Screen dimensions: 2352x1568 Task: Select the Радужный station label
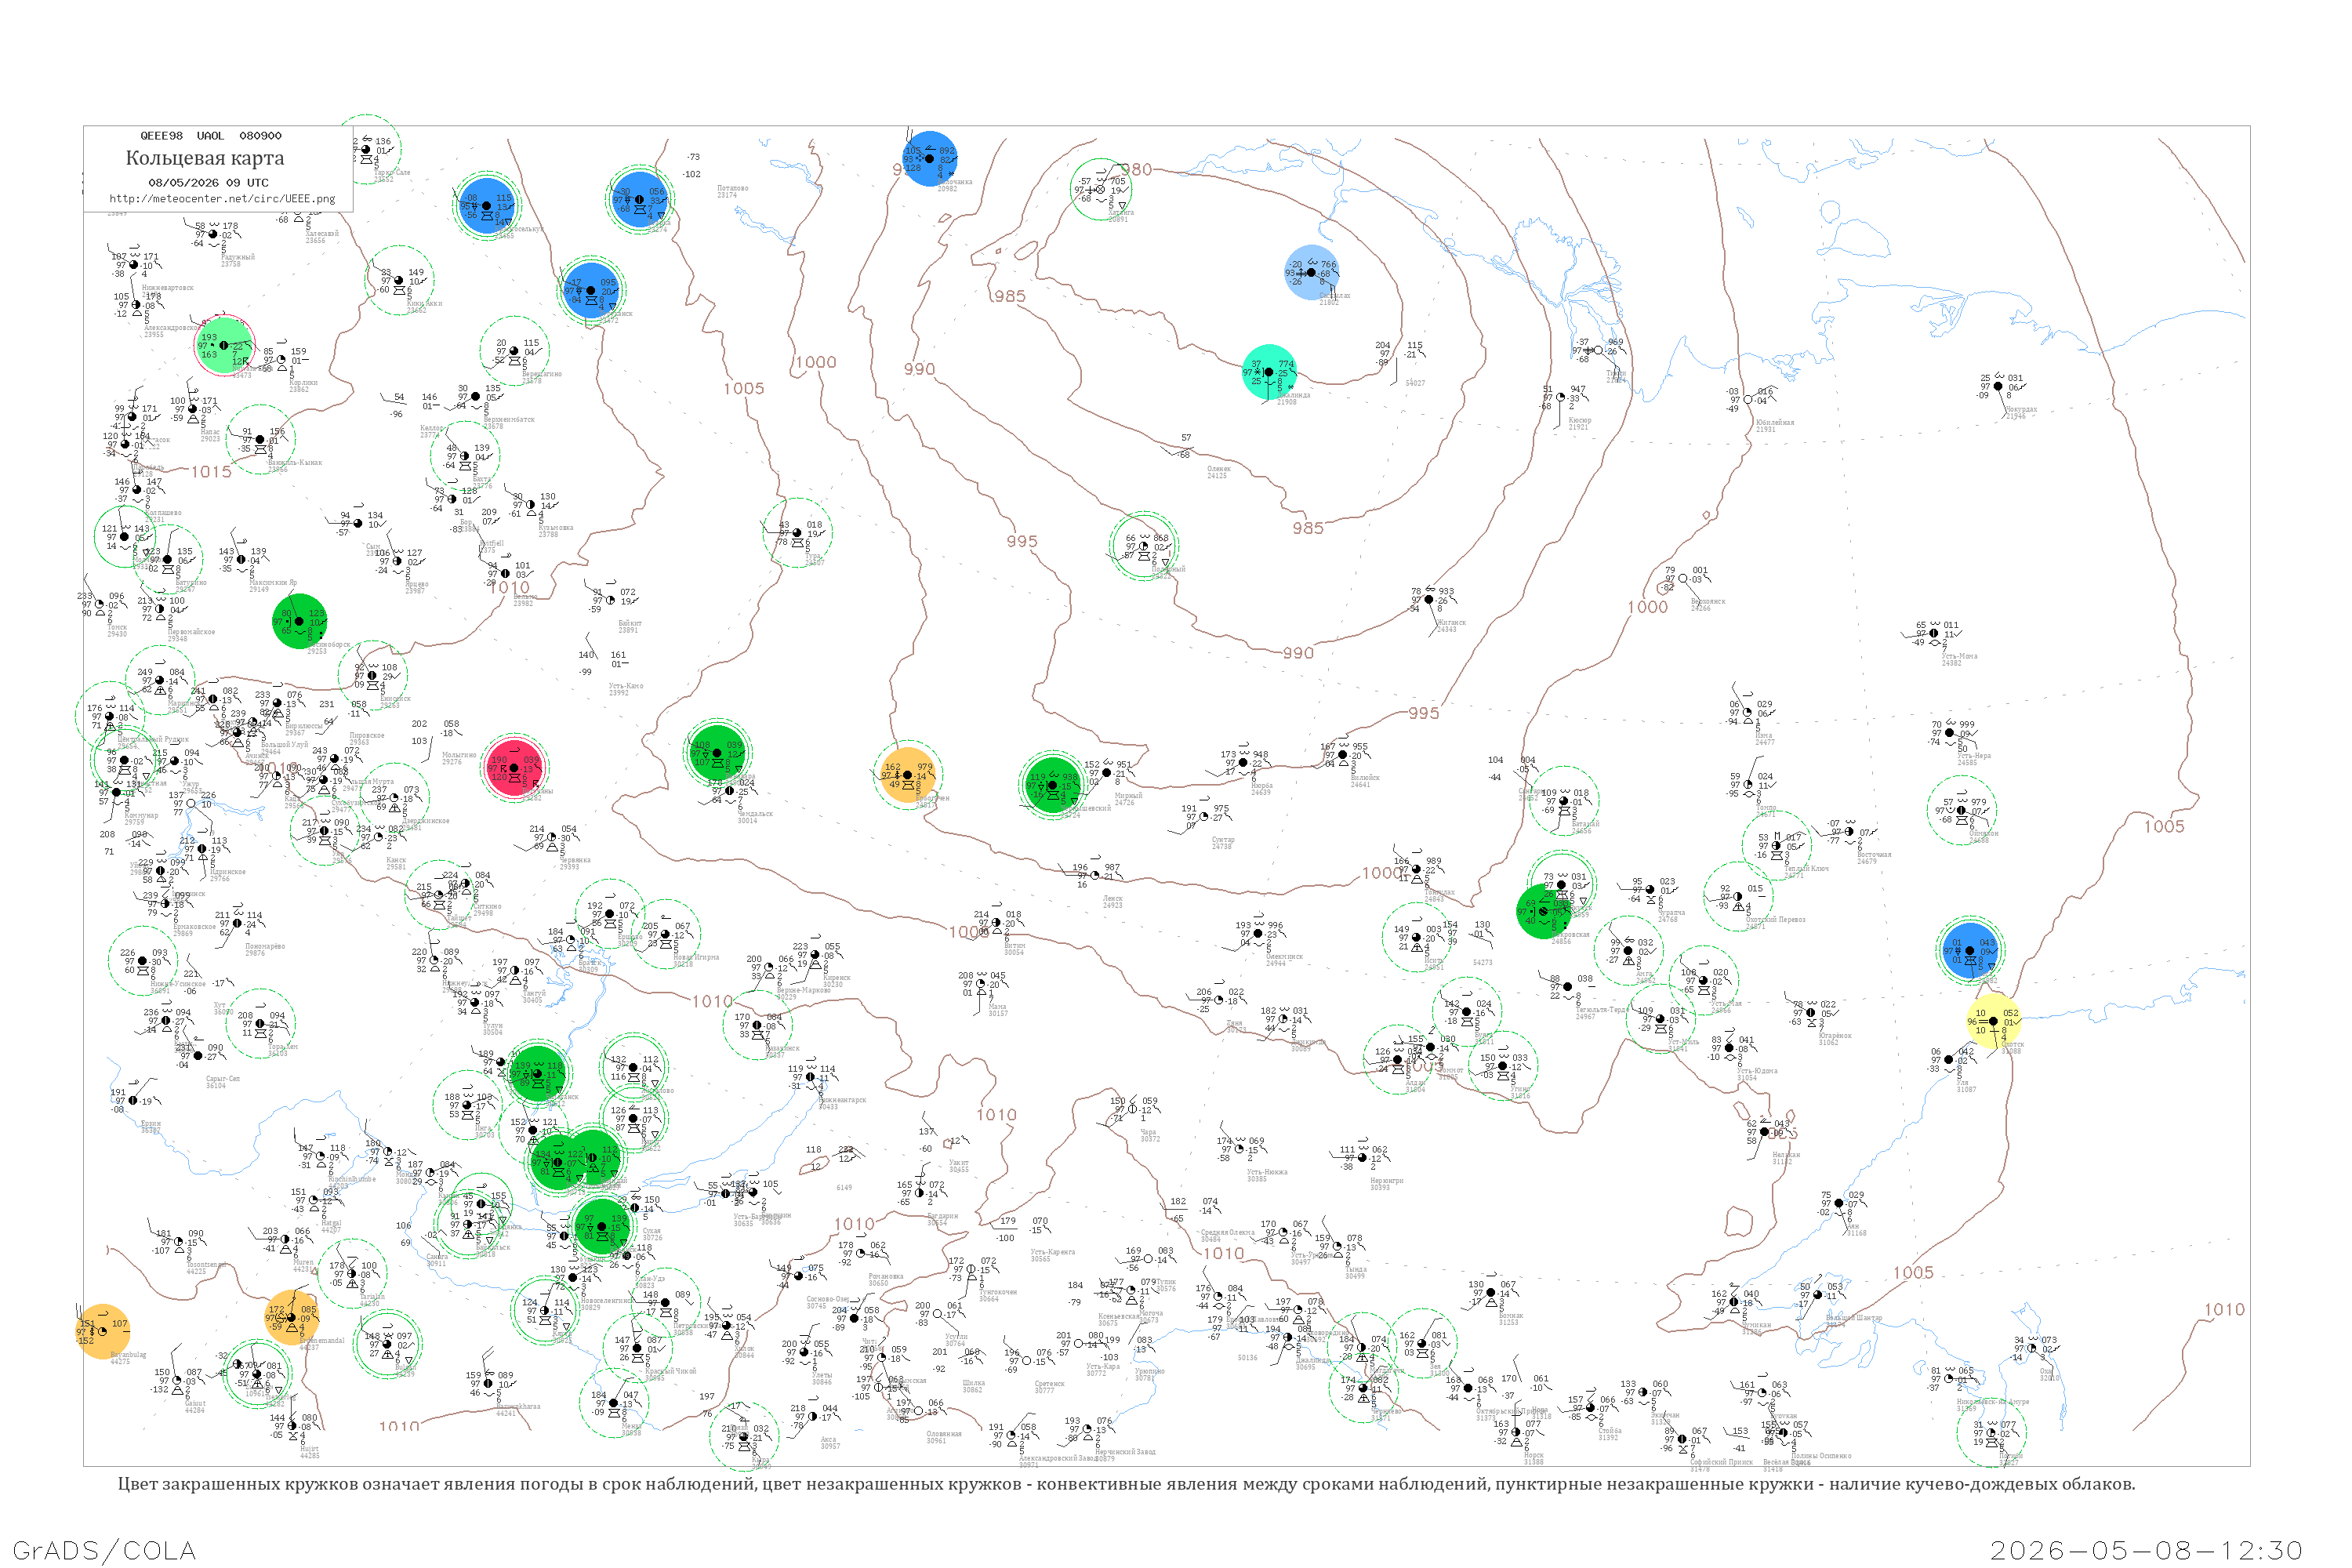(238, 258)
